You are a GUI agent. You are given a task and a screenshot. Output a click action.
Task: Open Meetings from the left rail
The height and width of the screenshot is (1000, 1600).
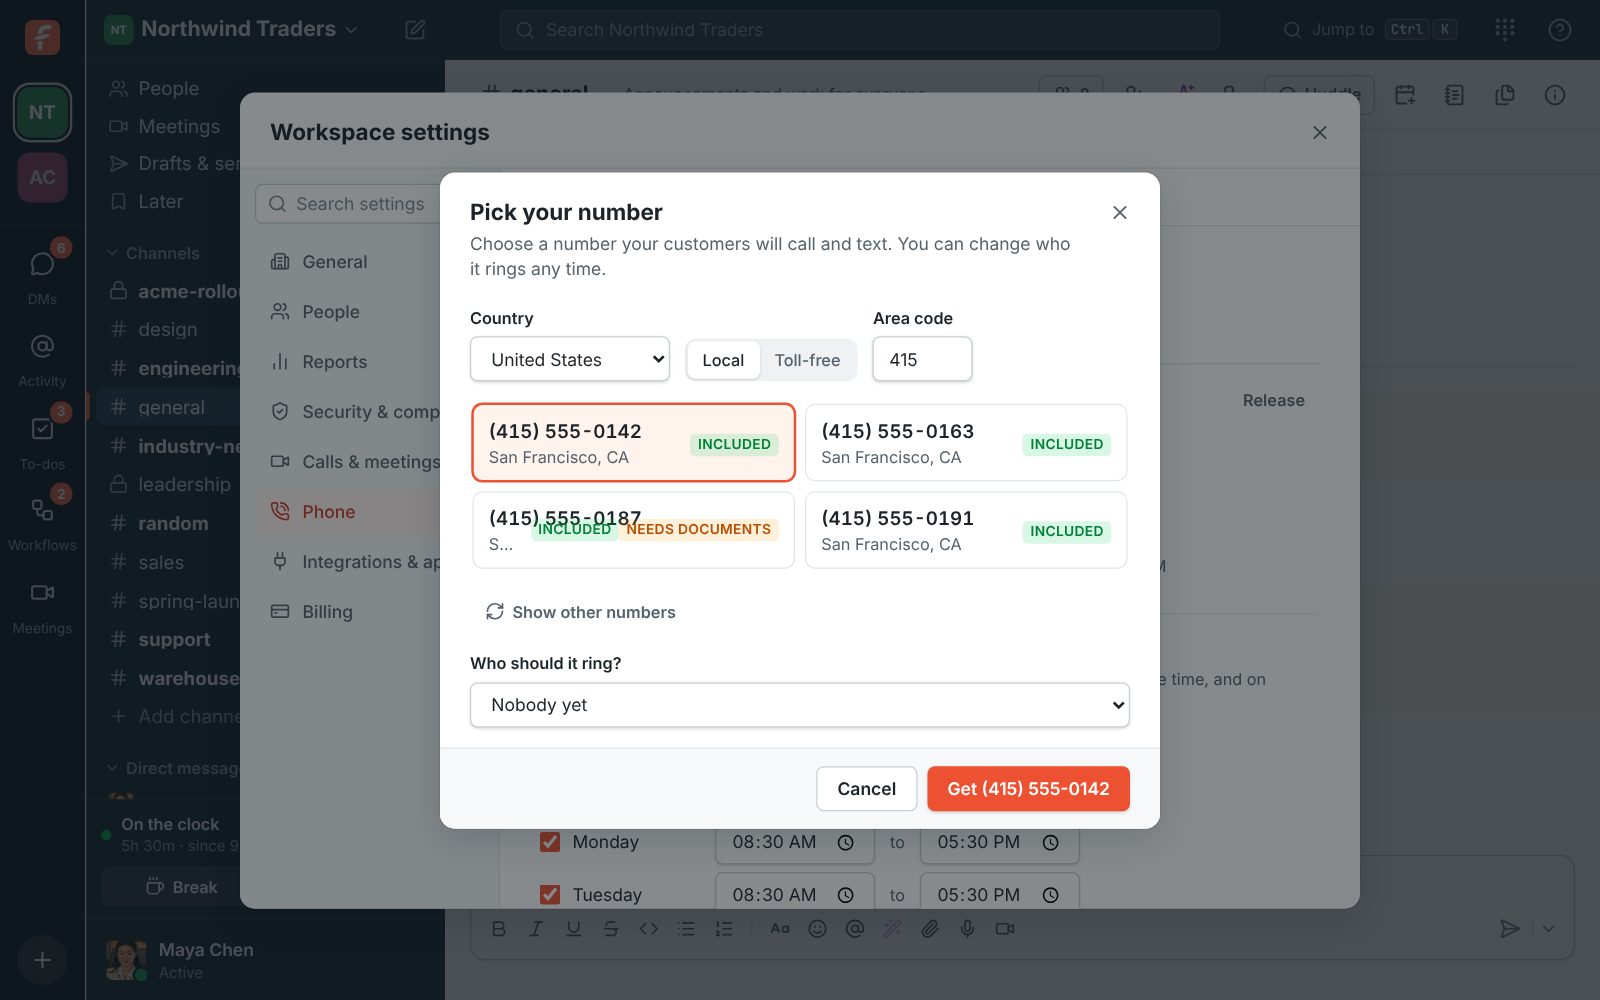(42, 605)
